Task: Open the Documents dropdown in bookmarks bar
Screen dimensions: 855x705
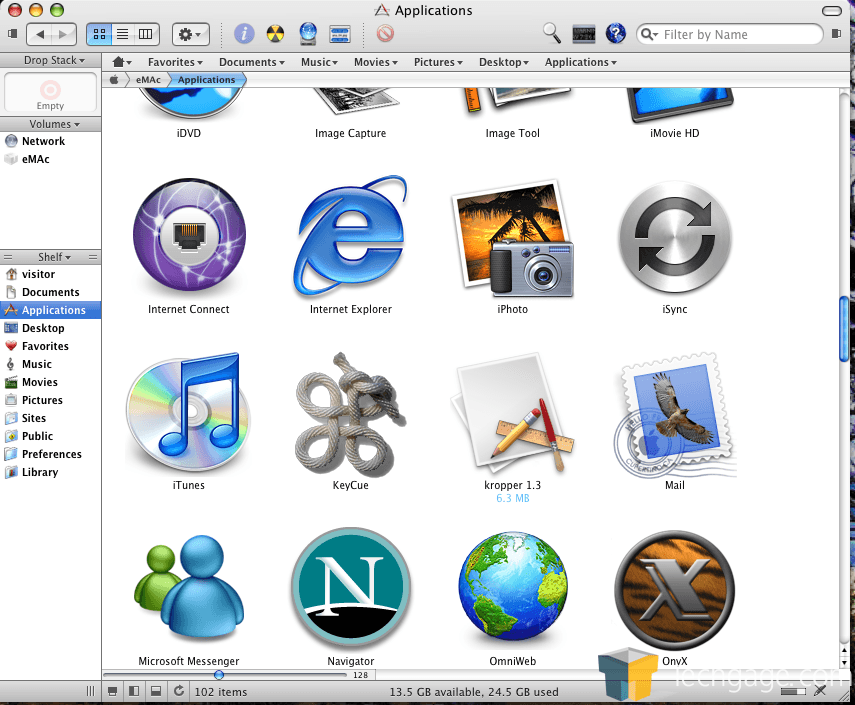Action: (252, 62)
